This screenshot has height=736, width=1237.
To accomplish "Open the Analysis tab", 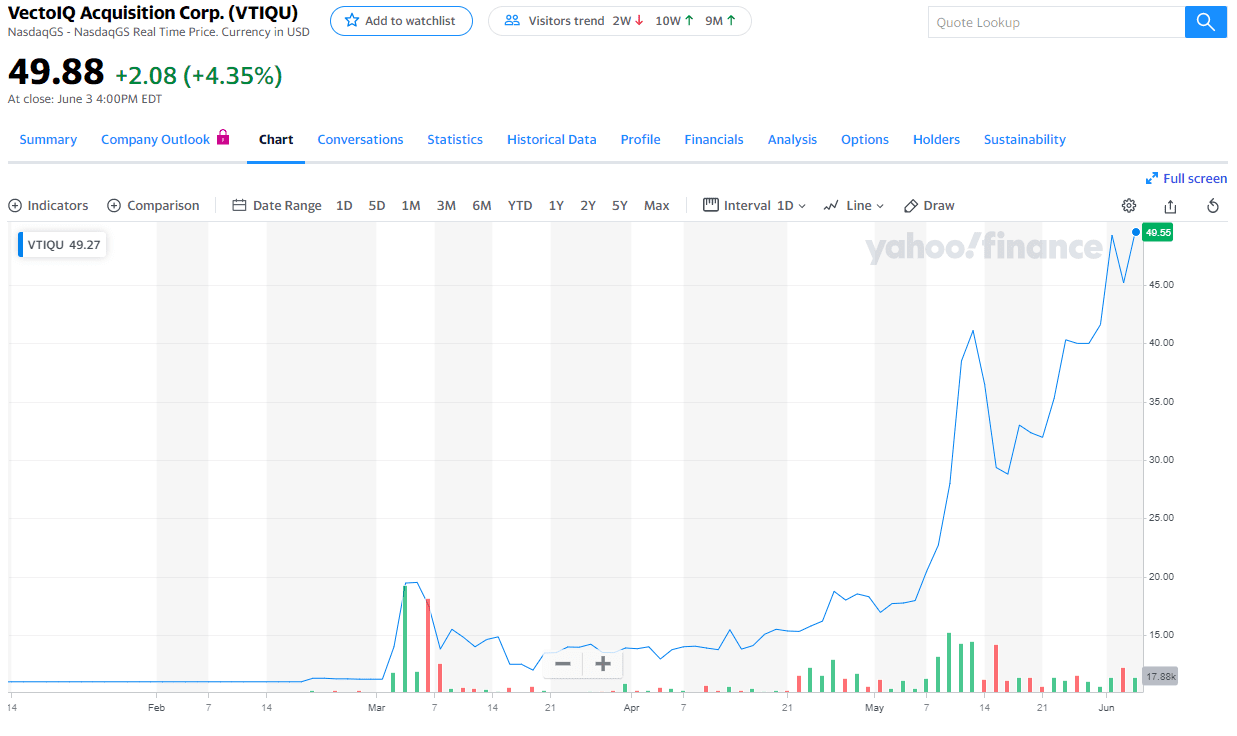I will click(x=792, y=140).
